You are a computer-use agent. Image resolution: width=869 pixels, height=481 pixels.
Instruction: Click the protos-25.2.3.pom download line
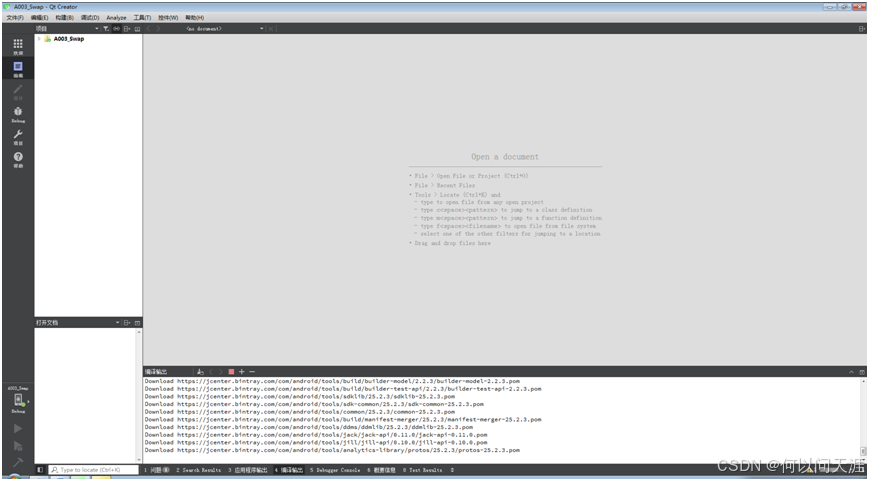click(x=332, y=450)
